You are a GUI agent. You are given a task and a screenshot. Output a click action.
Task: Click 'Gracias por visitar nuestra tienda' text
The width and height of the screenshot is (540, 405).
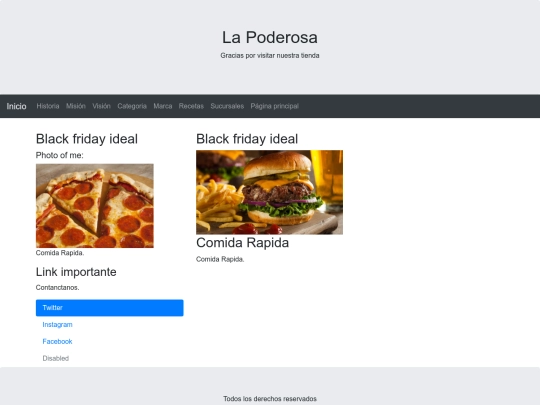pos(270,55)
